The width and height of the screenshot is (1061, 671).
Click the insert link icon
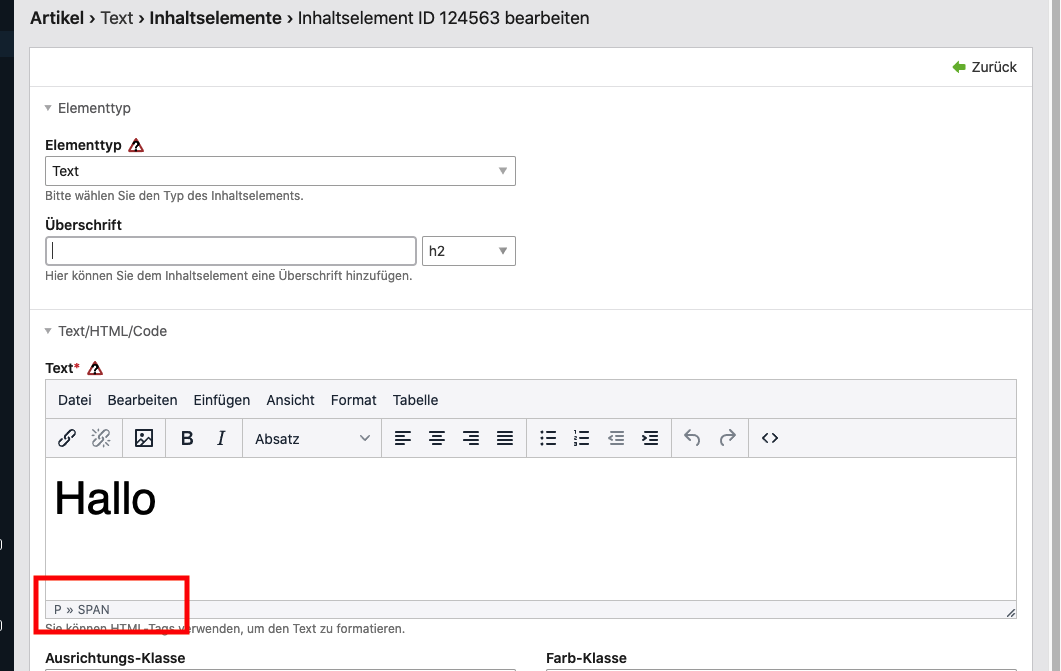click(67, 438)
